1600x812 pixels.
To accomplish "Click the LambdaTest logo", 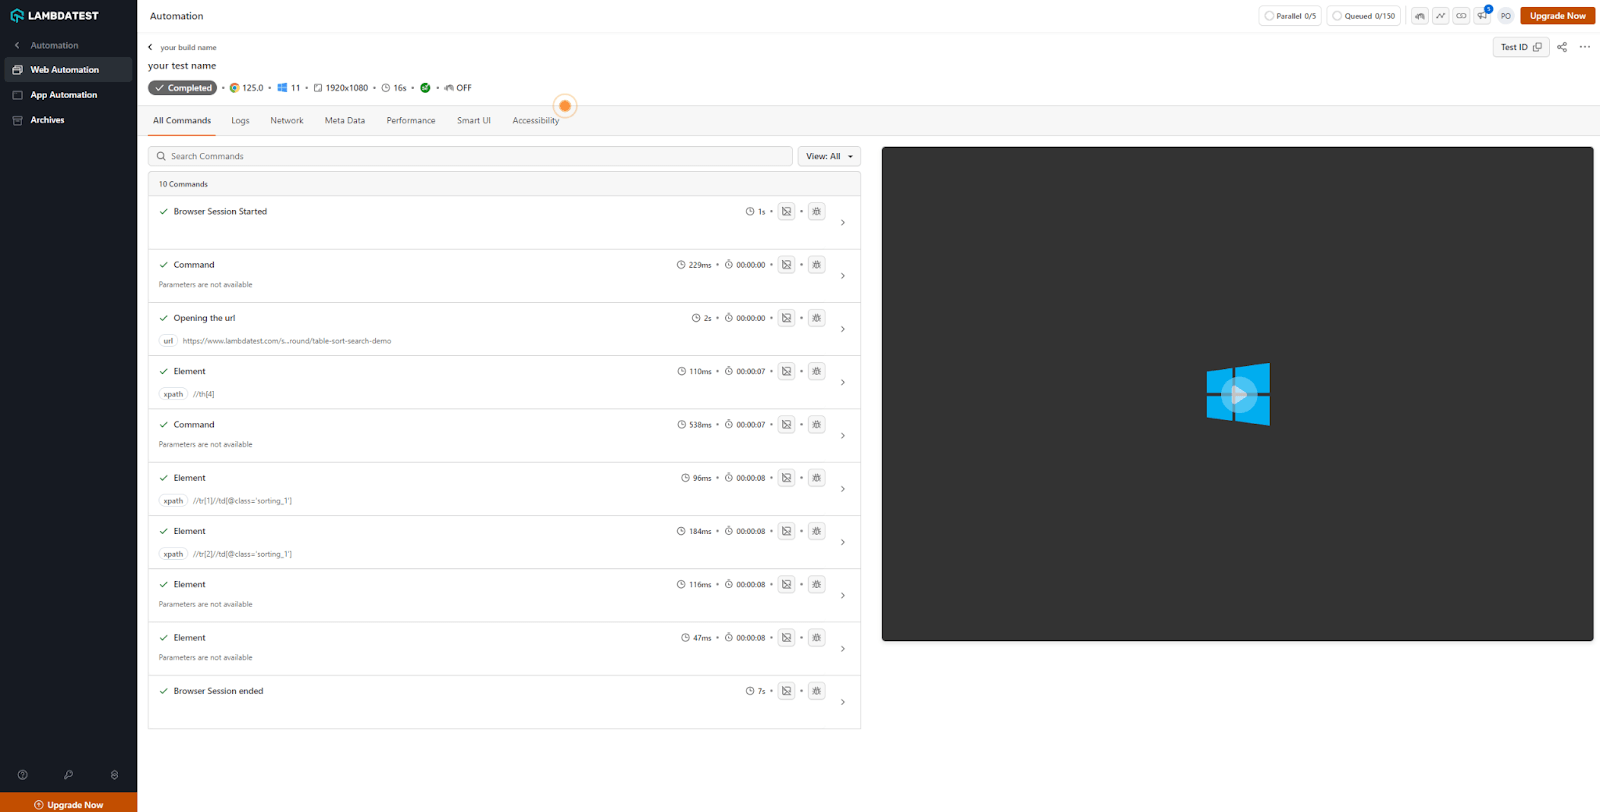I will [54, 15].
